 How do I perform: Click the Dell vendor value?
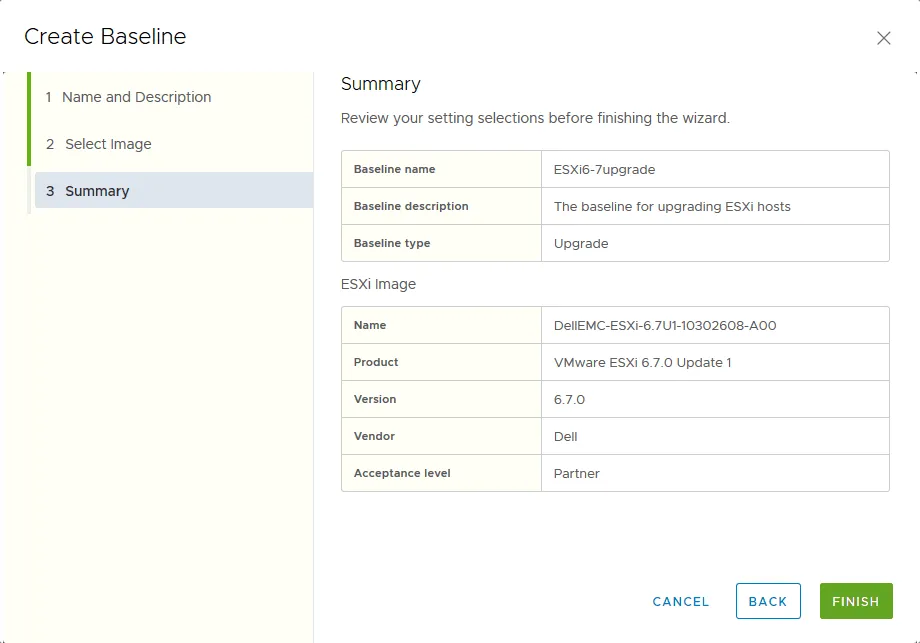tap(566, 436)
